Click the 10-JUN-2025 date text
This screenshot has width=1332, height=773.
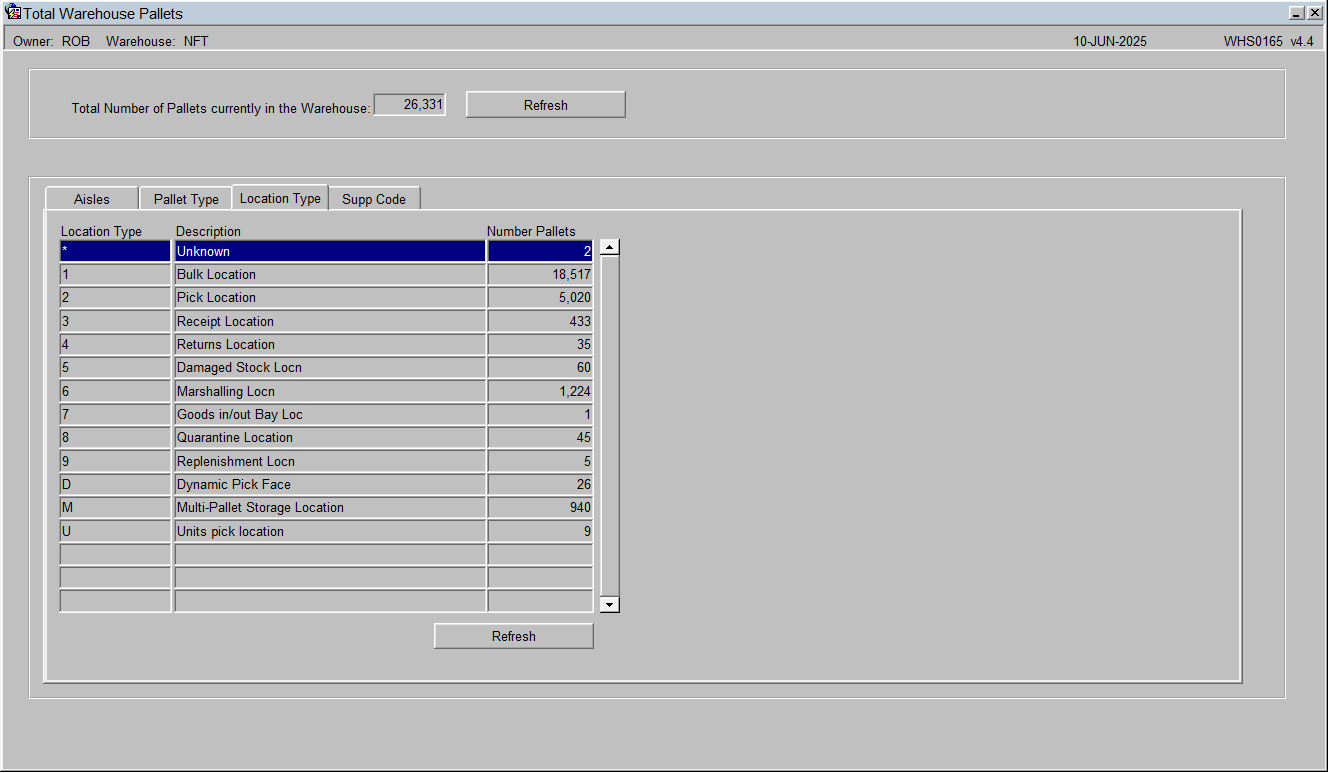pos(1110,41)
